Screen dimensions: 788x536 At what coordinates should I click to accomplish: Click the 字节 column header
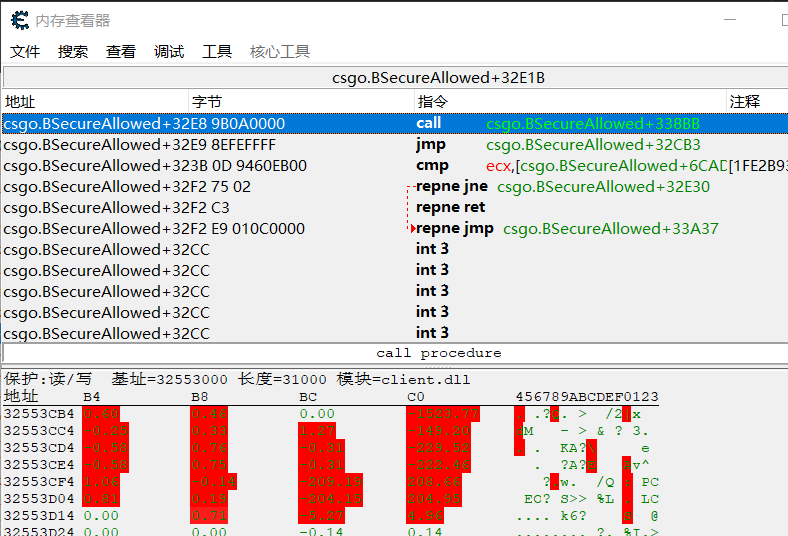click(302, 101)
